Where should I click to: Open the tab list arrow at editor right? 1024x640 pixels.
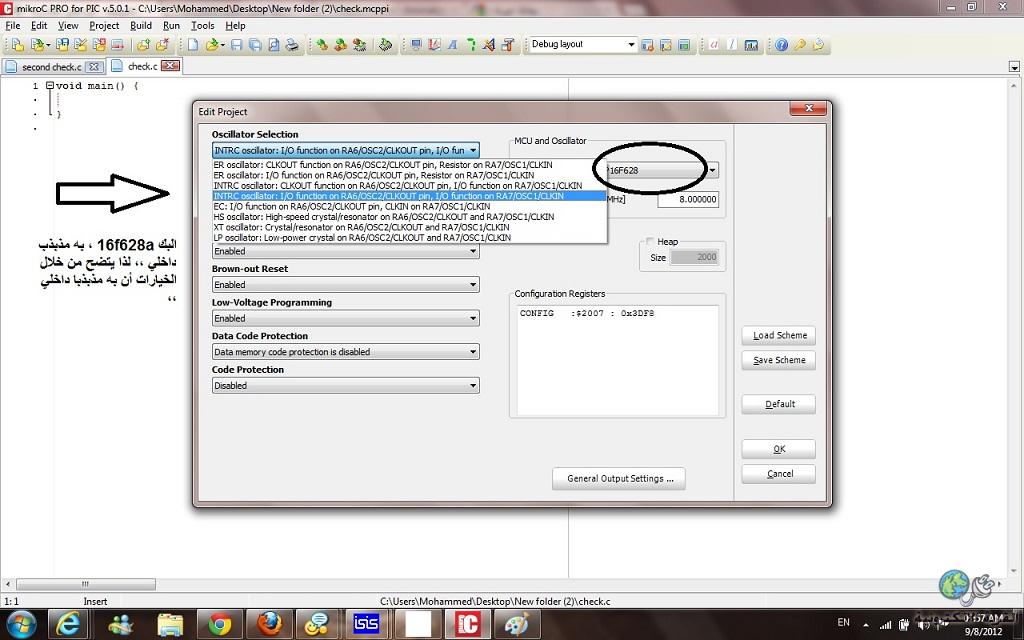[x=1014, y=67]
